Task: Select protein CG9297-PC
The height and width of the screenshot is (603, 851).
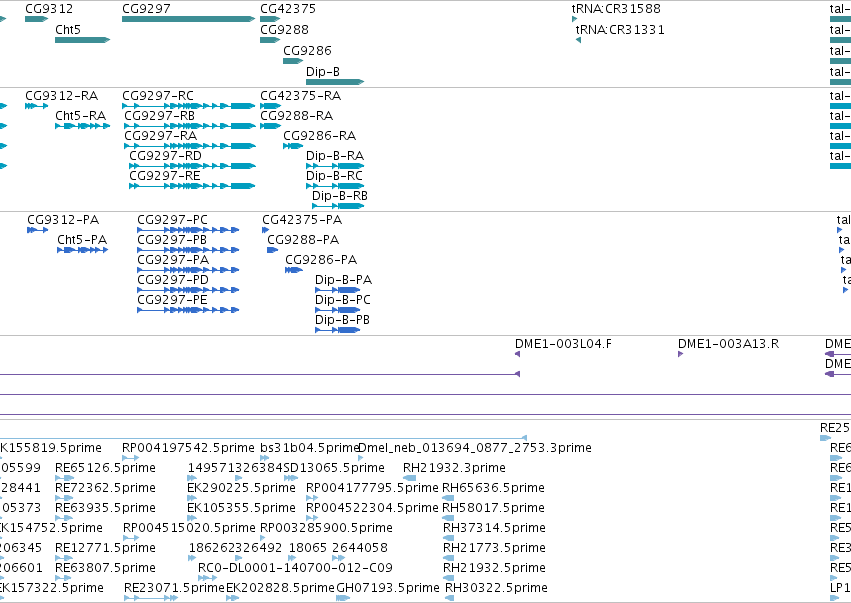Action: point(188,230)
